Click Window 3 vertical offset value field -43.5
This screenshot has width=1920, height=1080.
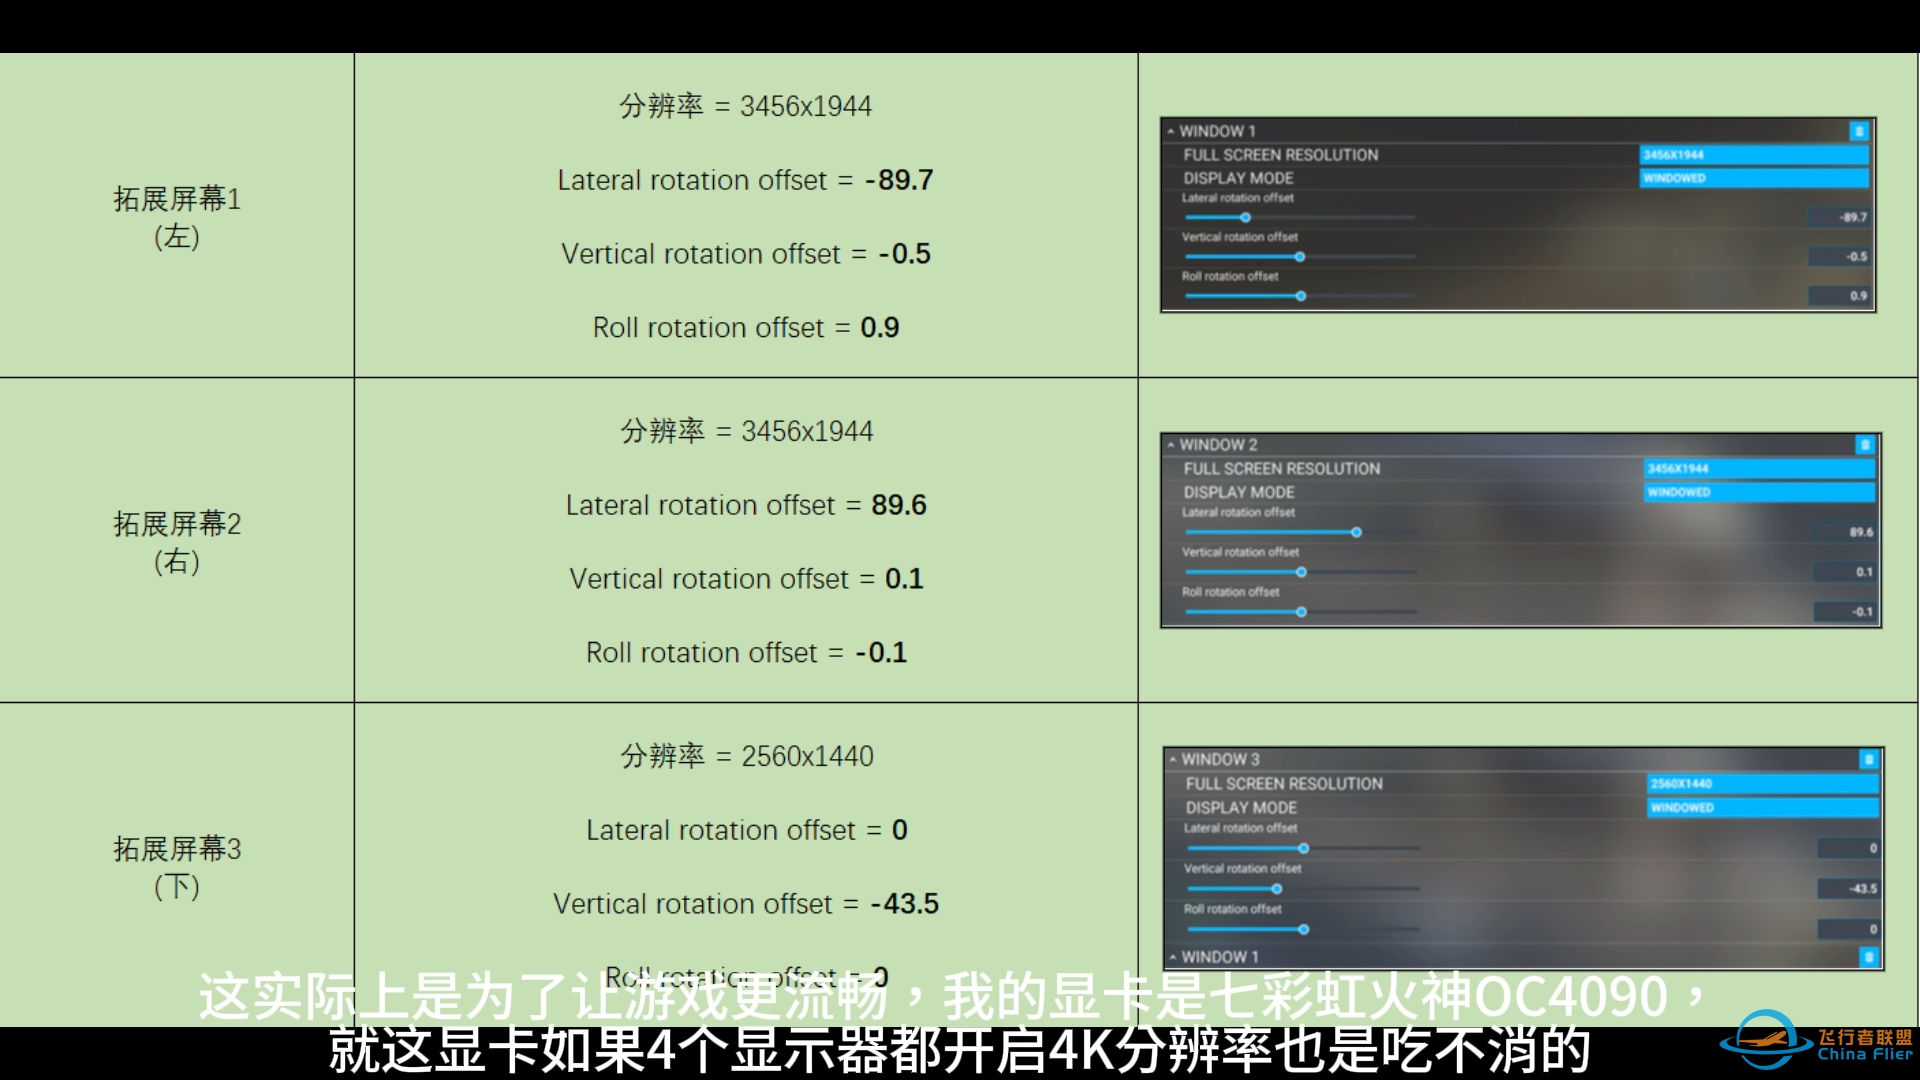coord(1849,889)
